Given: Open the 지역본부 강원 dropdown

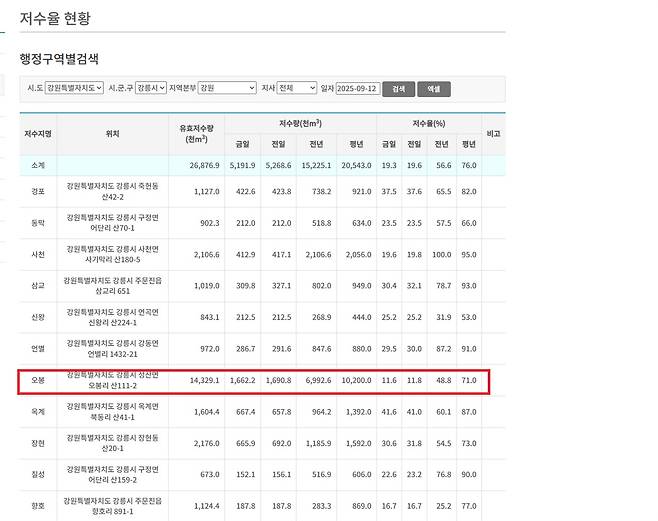Looking at the screenshot, I should click(227, 88).
